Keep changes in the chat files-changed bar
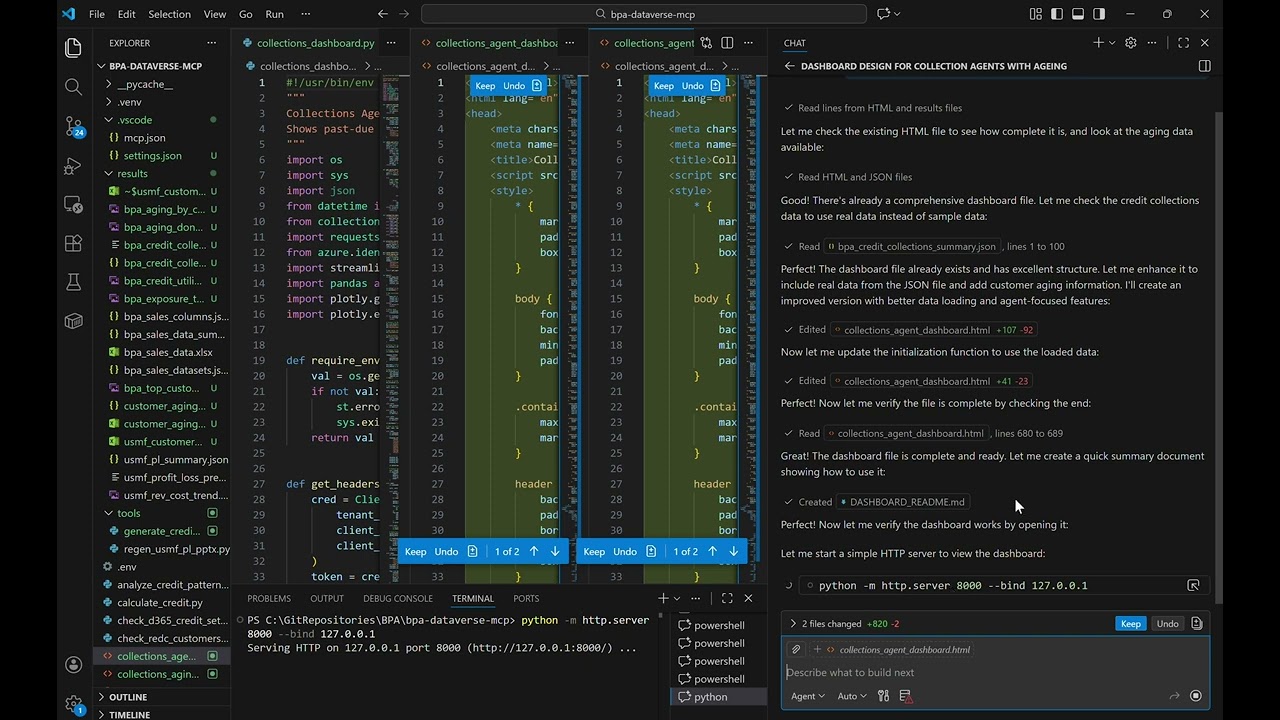 click(1130, 624)
